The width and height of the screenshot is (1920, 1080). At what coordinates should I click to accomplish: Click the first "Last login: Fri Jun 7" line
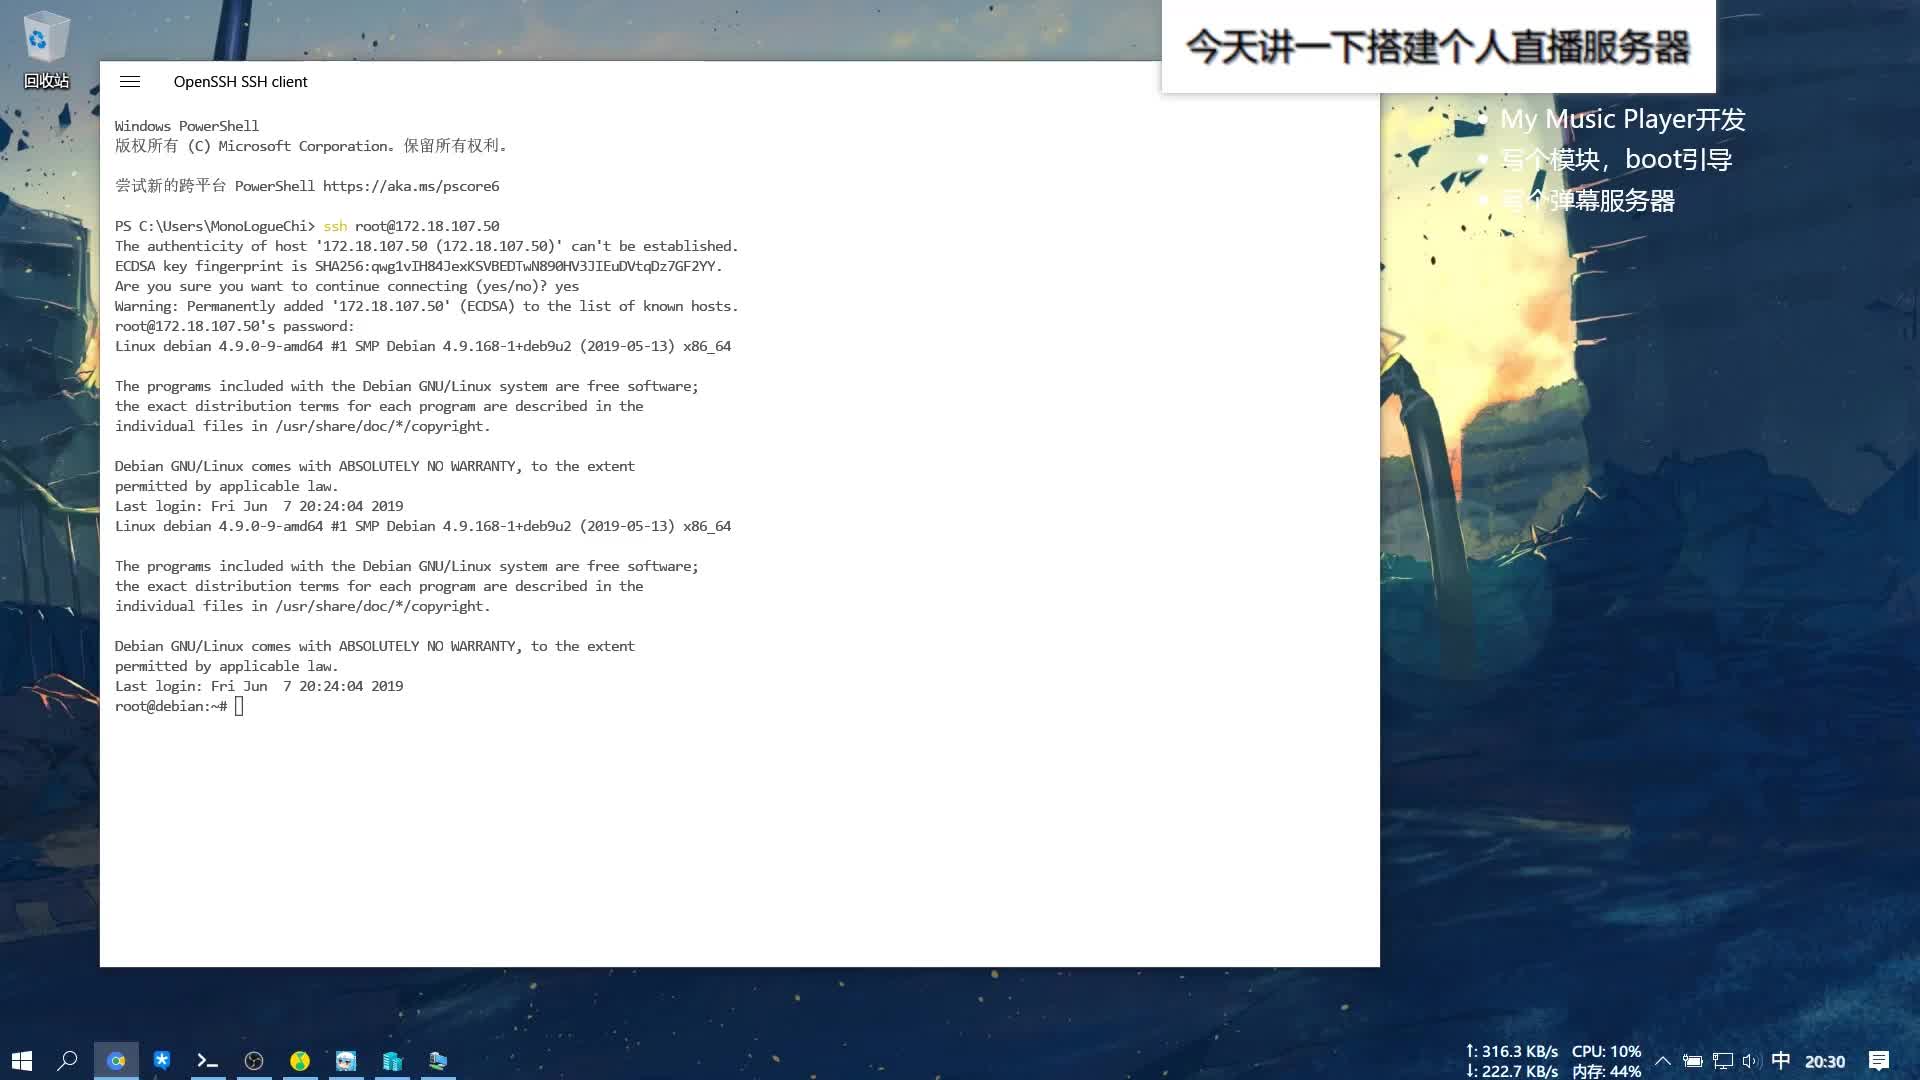(x=259, y=506)
